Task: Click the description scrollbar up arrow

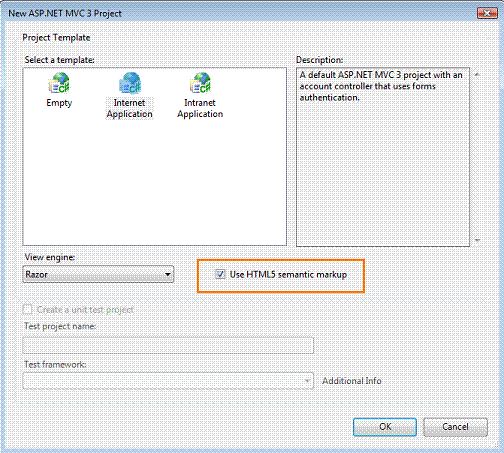Action: [477, 74]
